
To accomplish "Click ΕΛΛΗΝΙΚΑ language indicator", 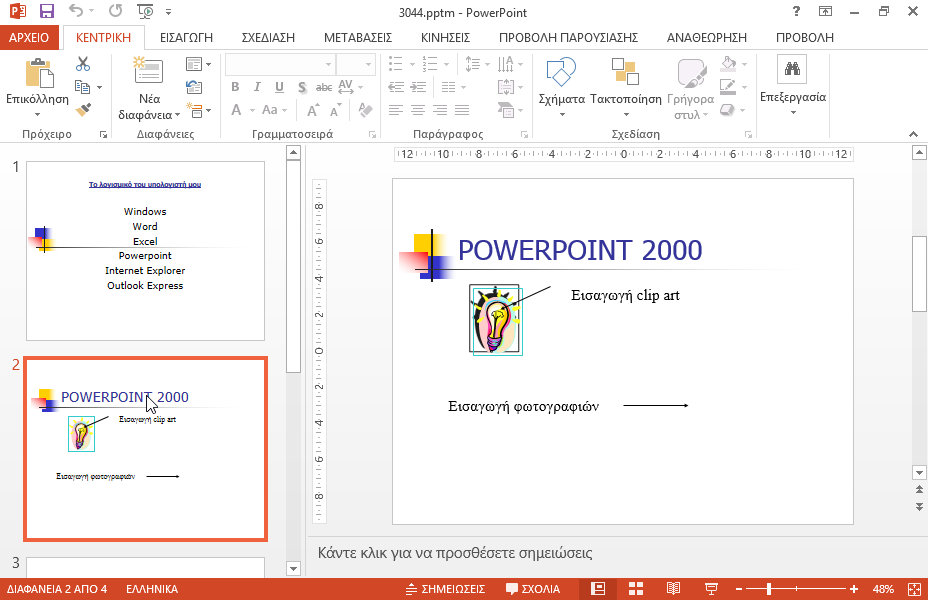I will pos(152,589).
